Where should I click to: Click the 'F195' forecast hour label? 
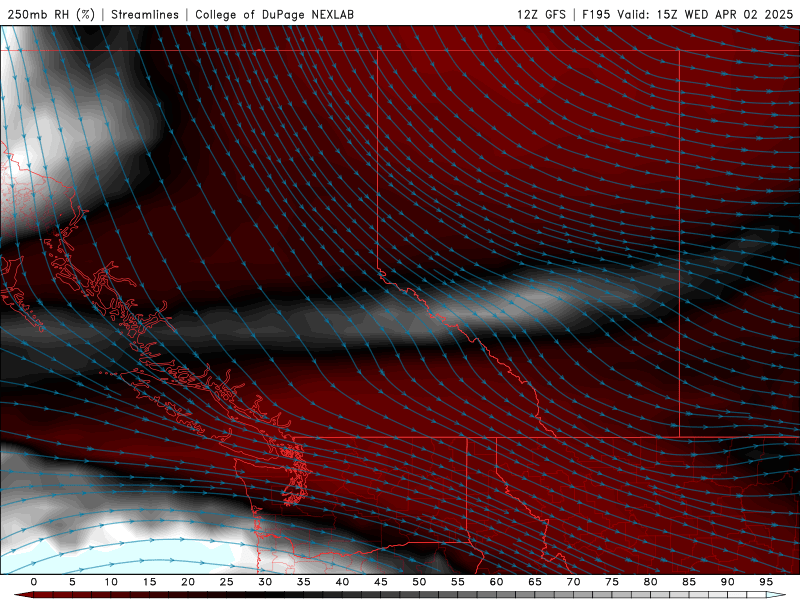point(596,14)
